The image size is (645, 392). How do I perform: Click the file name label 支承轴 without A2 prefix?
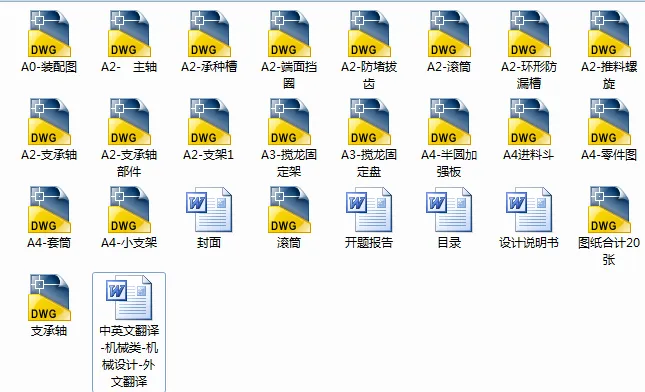[49, 331]
